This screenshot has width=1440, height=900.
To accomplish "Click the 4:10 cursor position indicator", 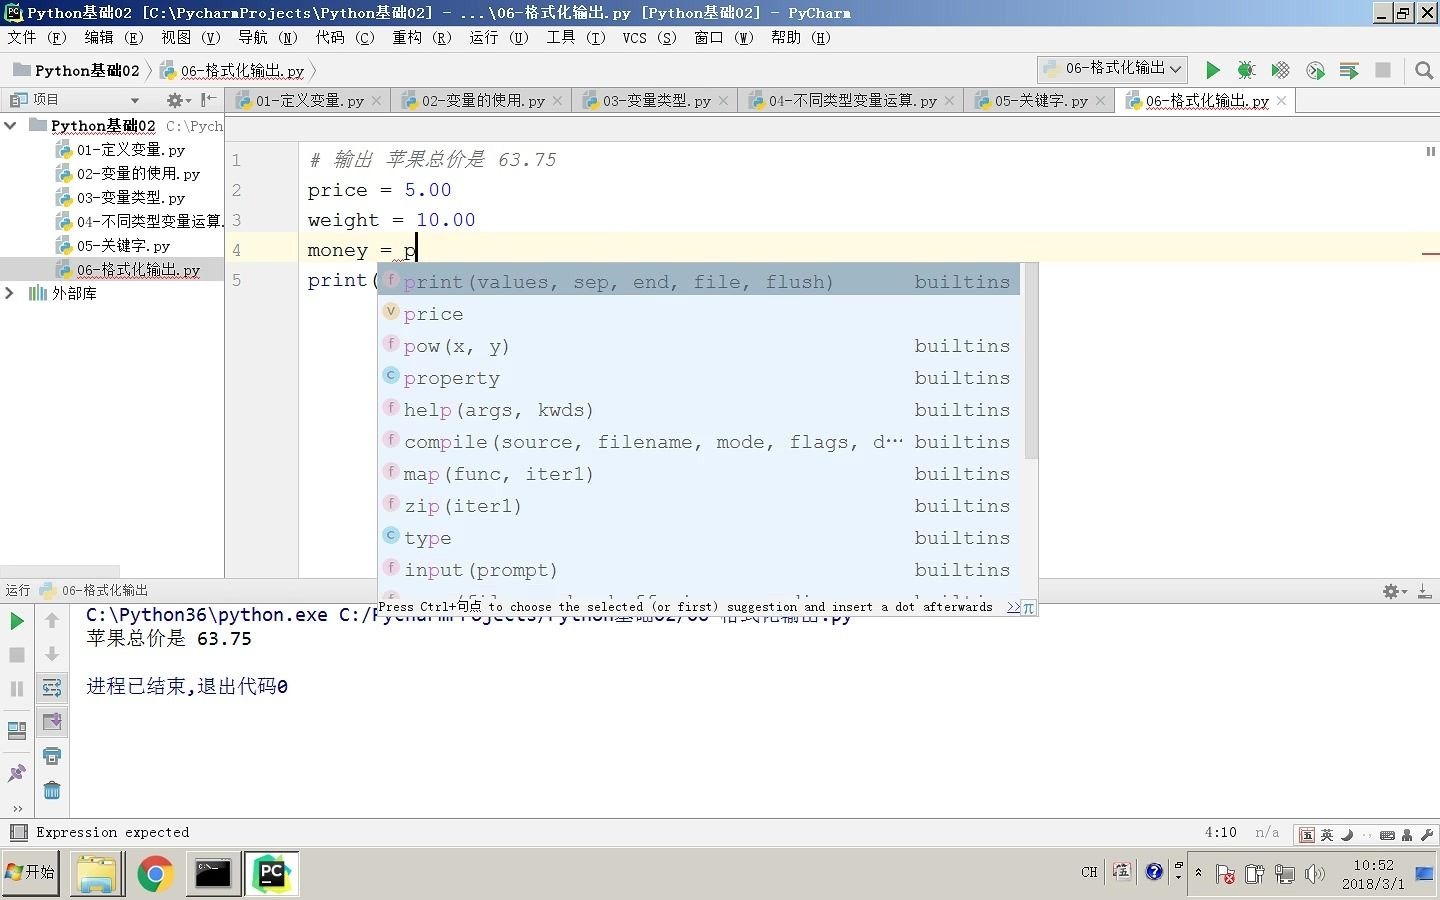I will tap(1220, 832).
